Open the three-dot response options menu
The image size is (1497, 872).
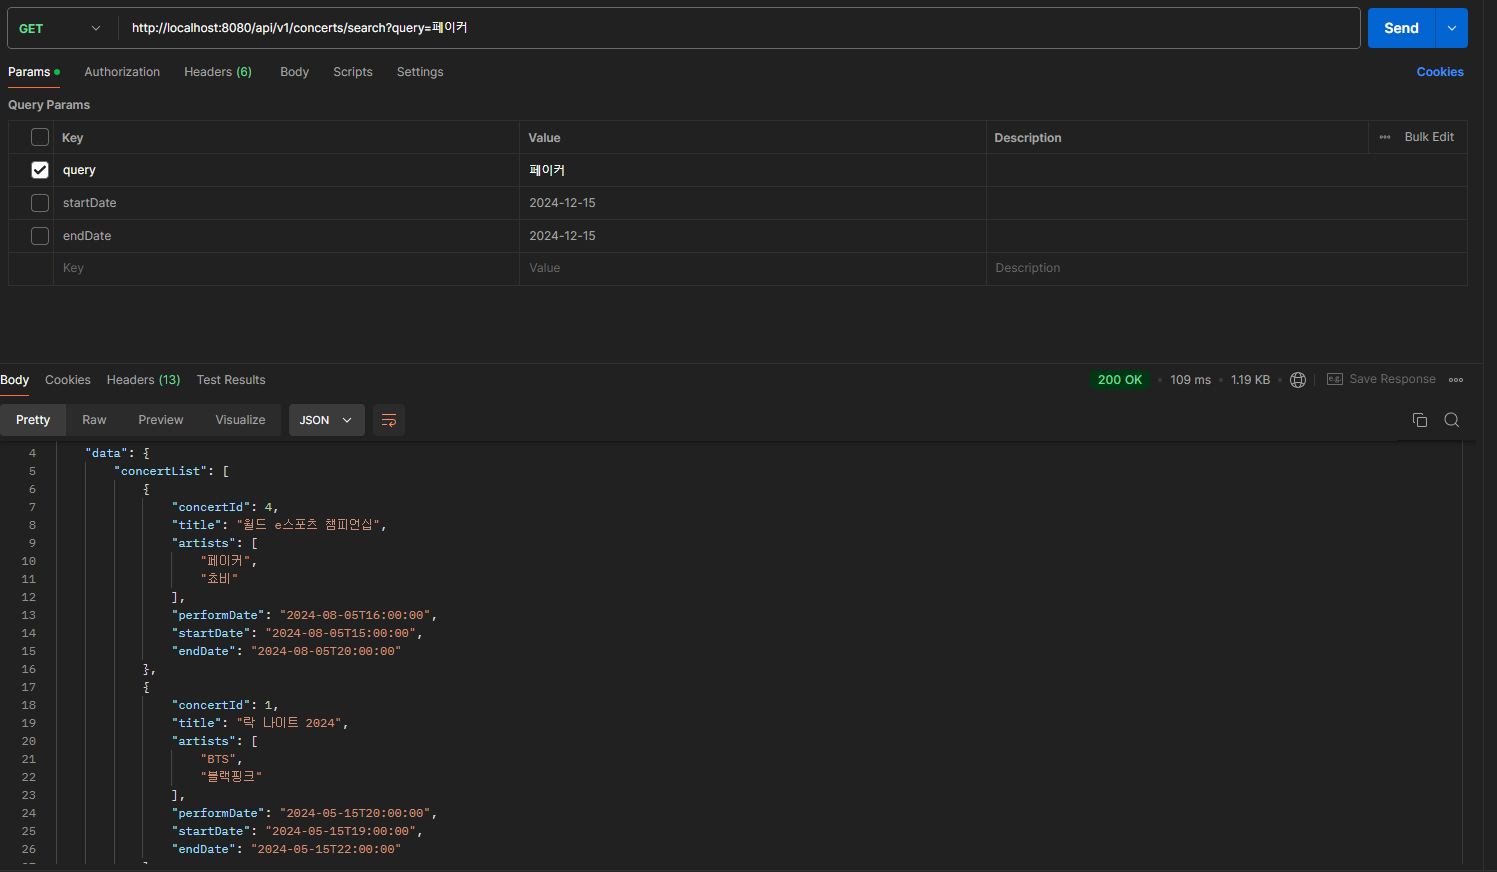1456,379
